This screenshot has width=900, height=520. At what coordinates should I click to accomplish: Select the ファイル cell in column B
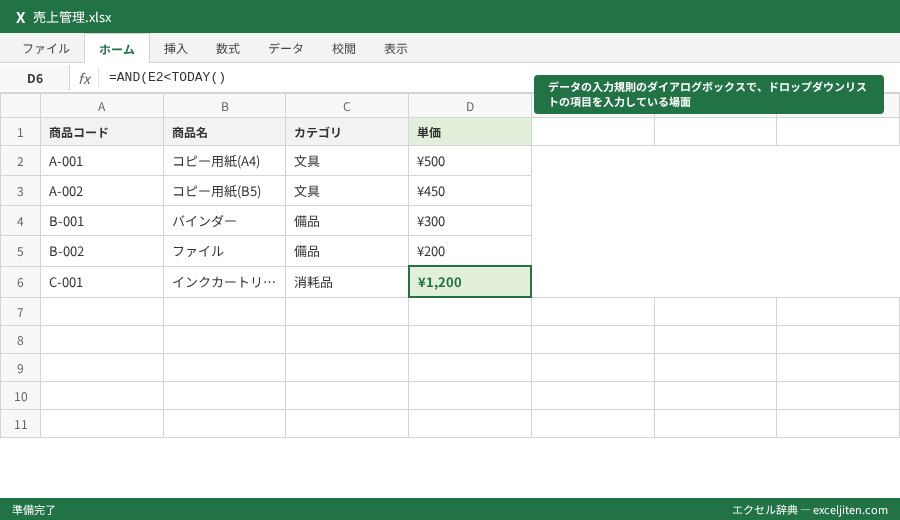point(224,251)
